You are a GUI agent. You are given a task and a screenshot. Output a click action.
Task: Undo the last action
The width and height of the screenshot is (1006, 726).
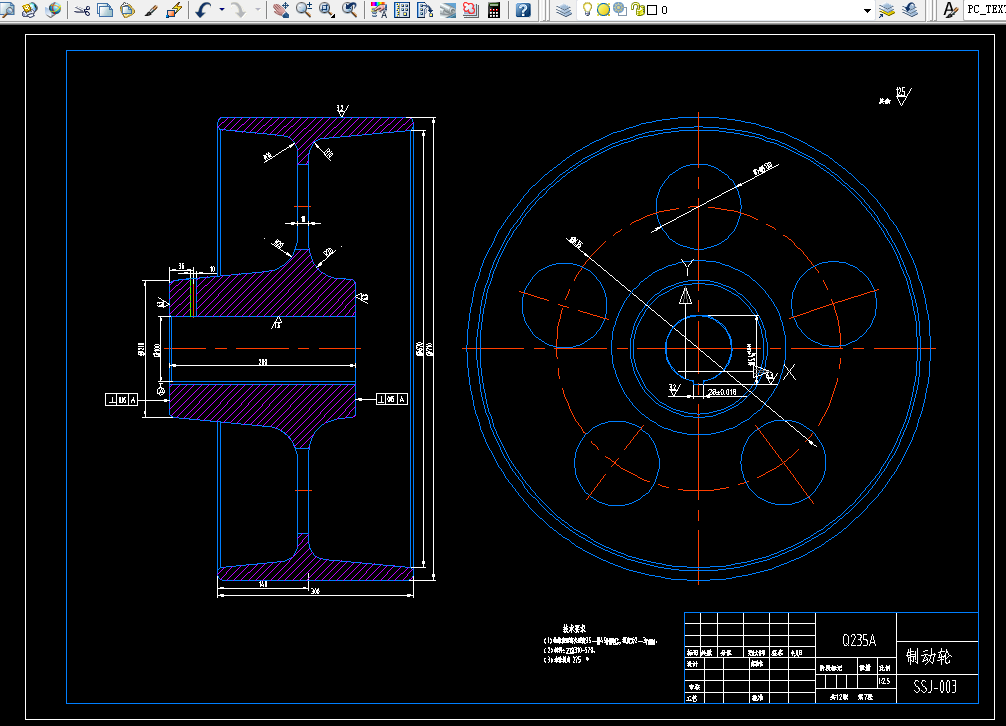pyautogui.click(x=203, y=10)
